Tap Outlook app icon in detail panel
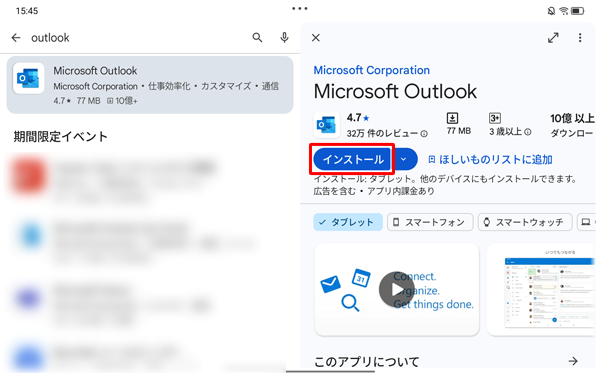The width and height of the screenshot is (600, 375). [x=326, y=125]
